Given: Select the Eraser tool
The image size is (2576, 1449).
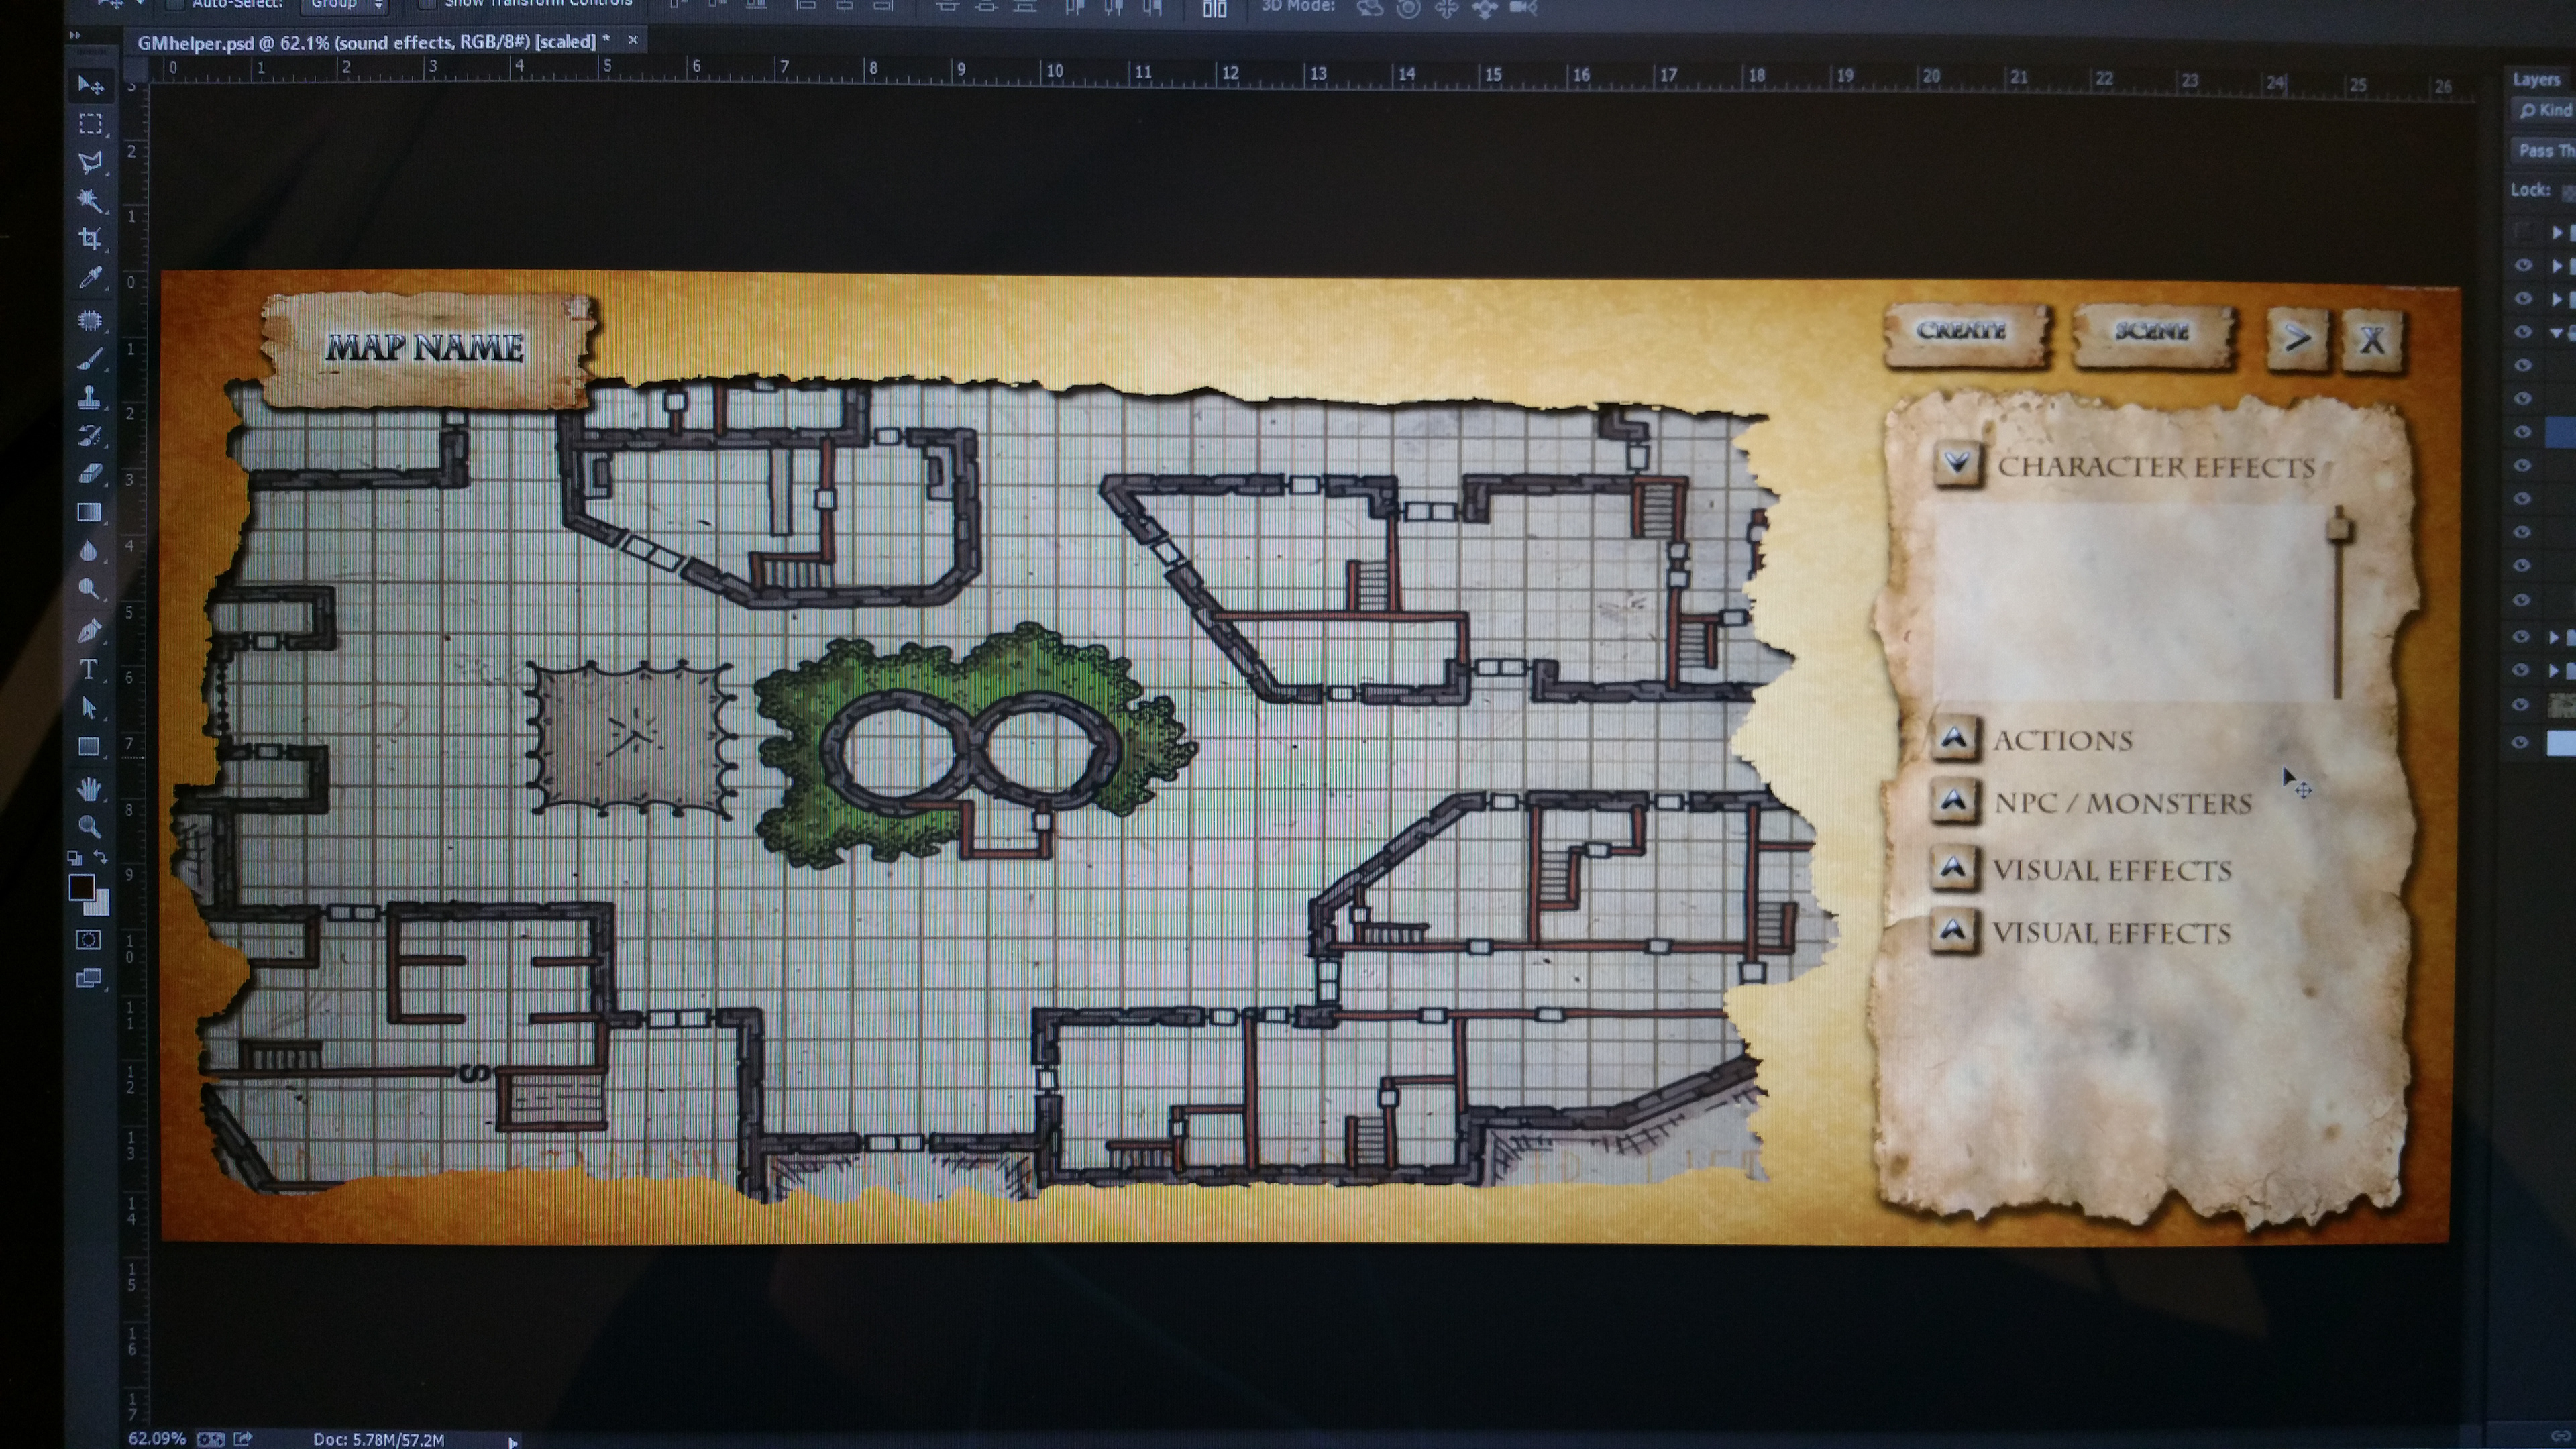Looking at the screenshot, I should point(90,473).
